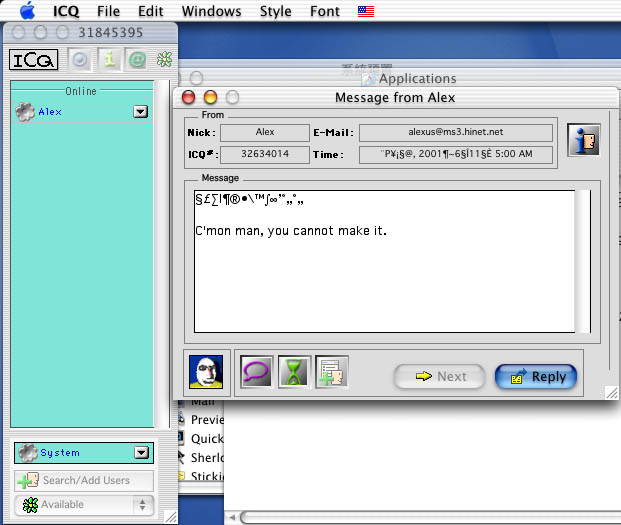This screenshot has height=525, width=621.
Task: Click the ICQ window title 31845395
Action: tap(110, 32)
